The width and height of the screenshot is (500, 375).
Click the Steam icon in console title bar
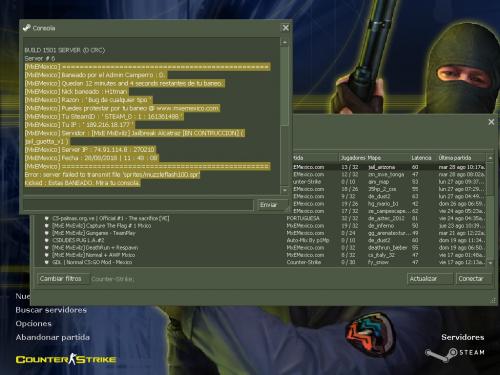pos(26,28)
